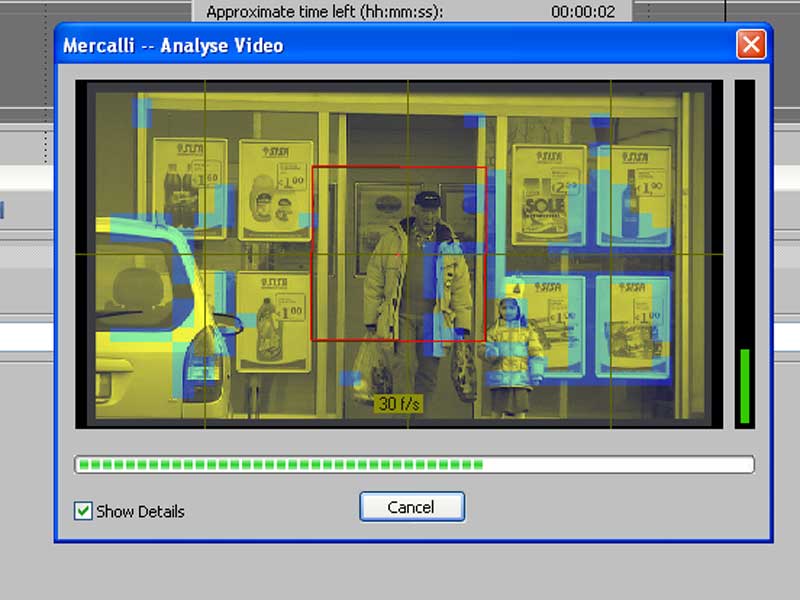
Task: Click the green vertical level meter
Action: click(744, 385)
